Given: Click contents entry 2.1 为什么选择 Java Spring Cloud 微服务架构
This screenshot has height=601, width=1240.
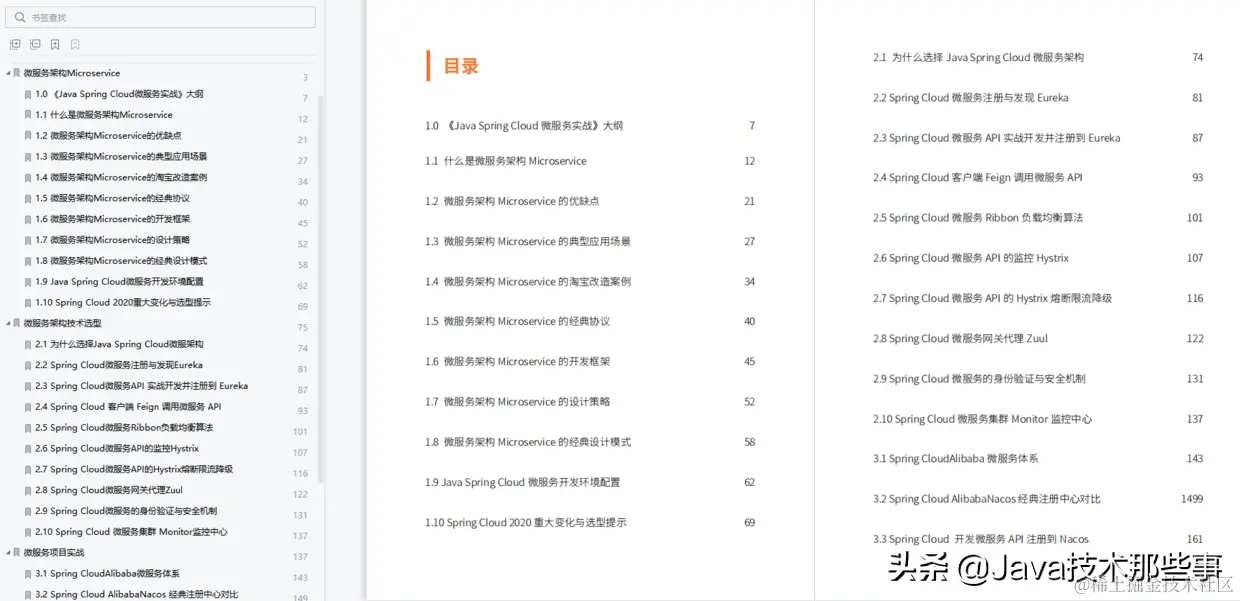Looking at the screenshot, I should (x=978, y=58).
